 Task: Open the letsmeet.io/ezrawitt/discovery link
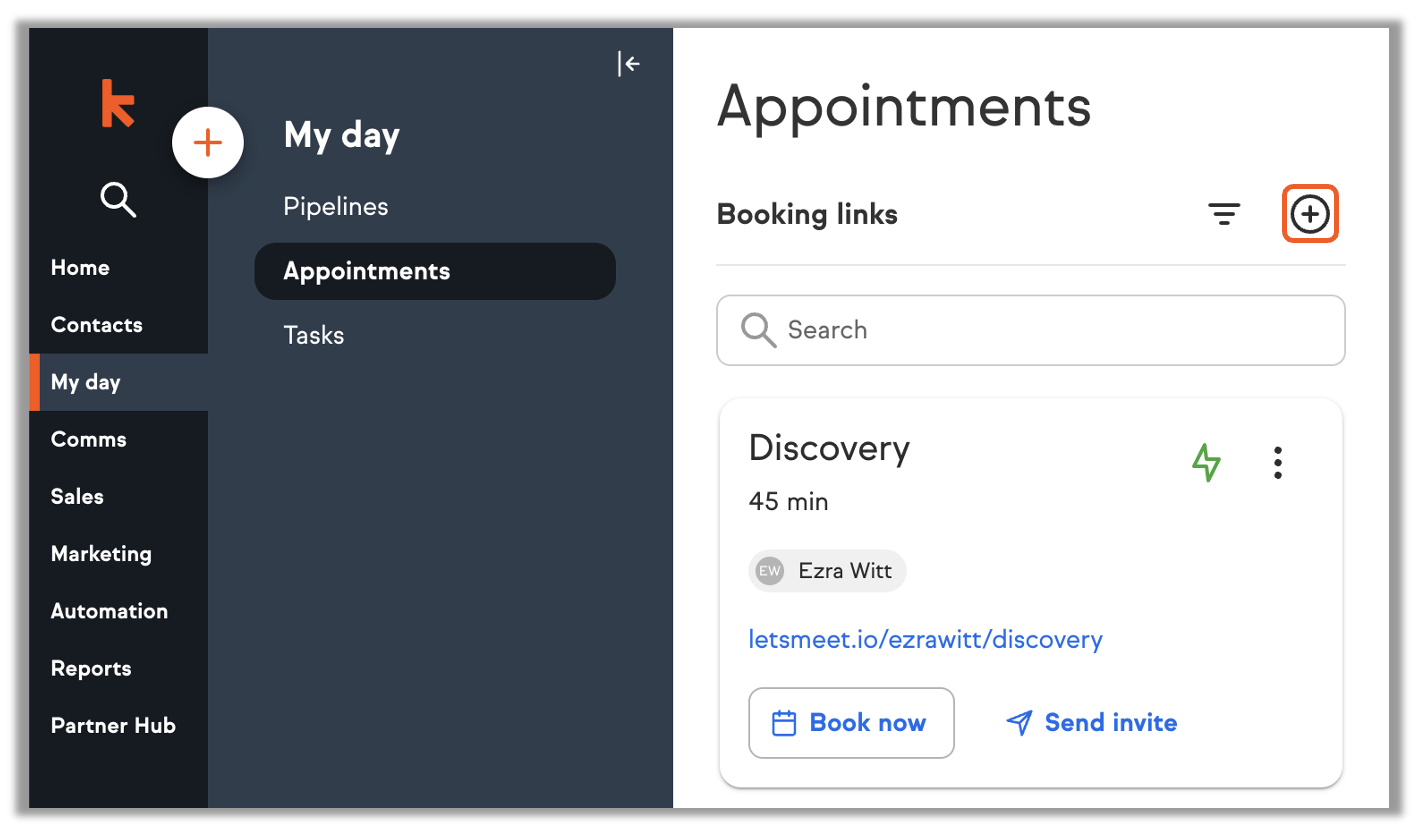pos(925,639)
